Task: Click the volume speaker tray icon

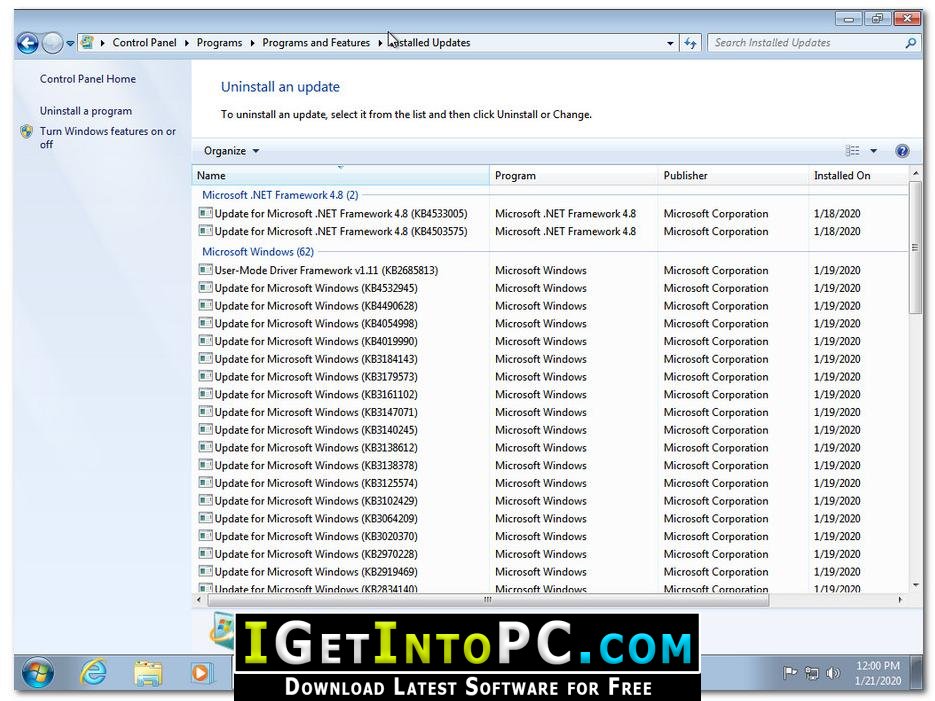Action: tap(832, 674)
